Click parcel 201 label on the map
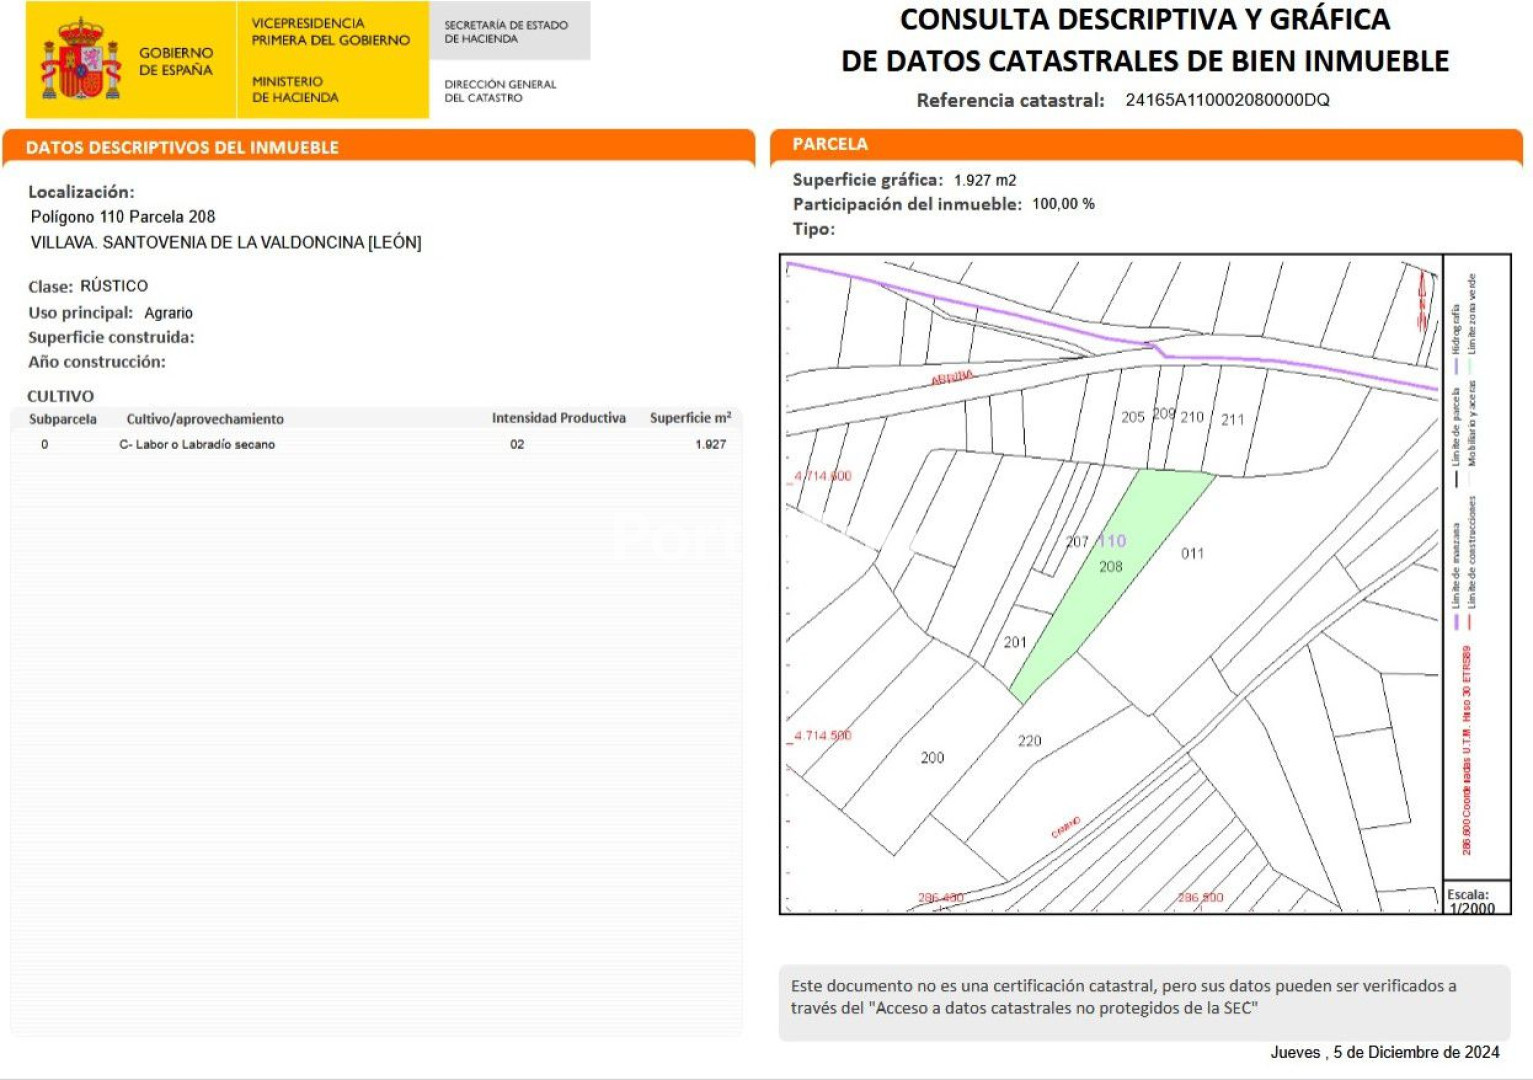 click(x=1015, y=642)
